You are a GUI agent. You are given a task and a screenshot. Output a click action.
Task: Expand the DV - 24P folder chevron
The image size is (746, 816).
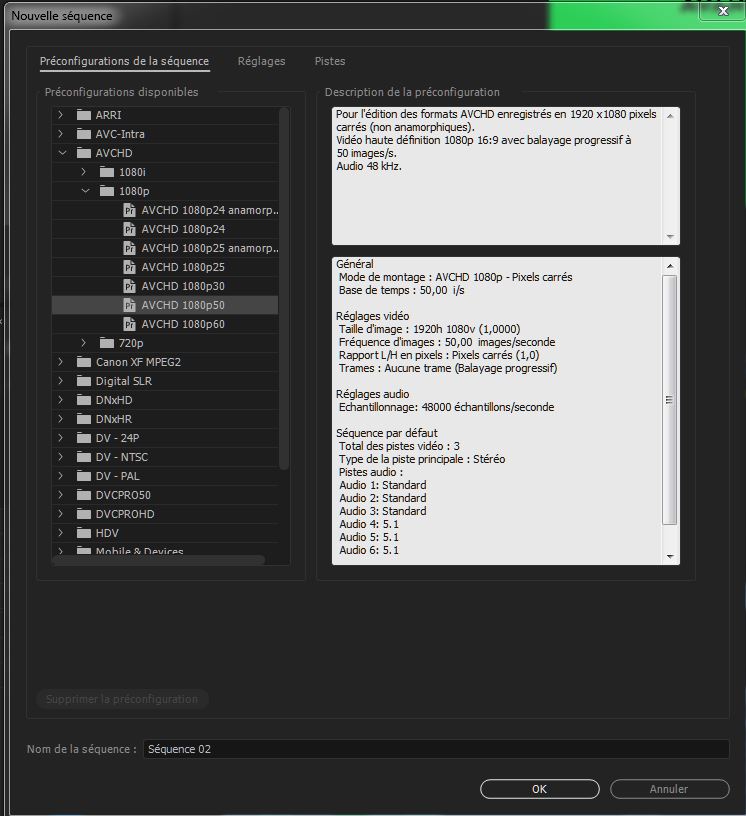click(60, 438)
